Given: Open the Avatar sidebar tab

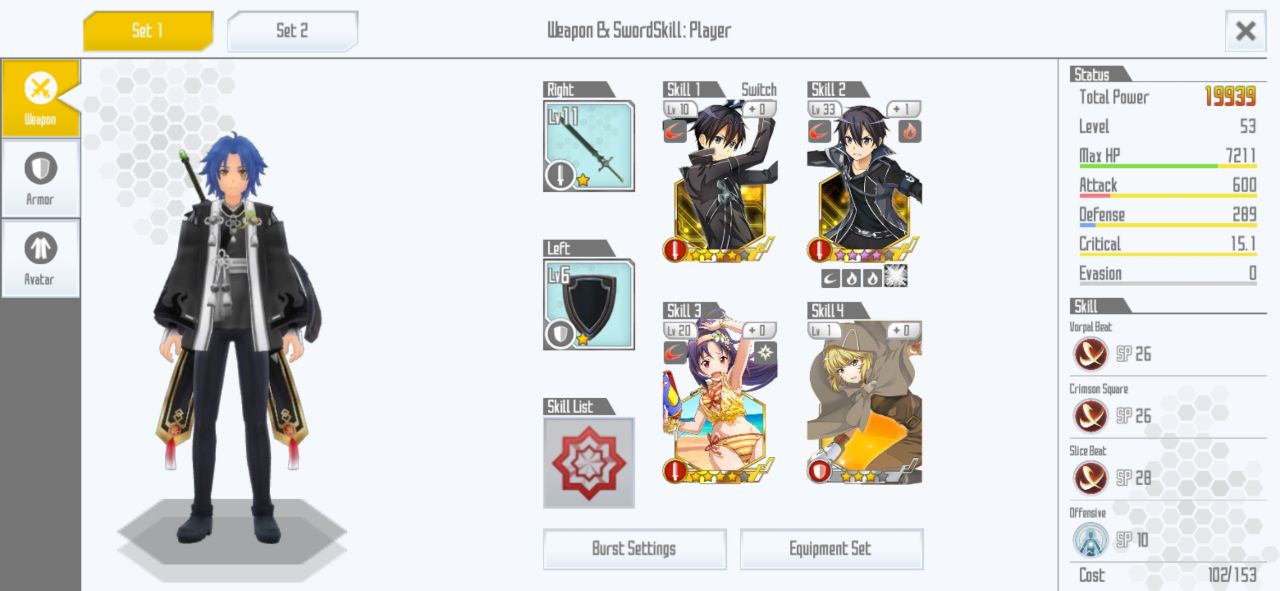Looking at the screenshot, I should (x=40, y=258).
